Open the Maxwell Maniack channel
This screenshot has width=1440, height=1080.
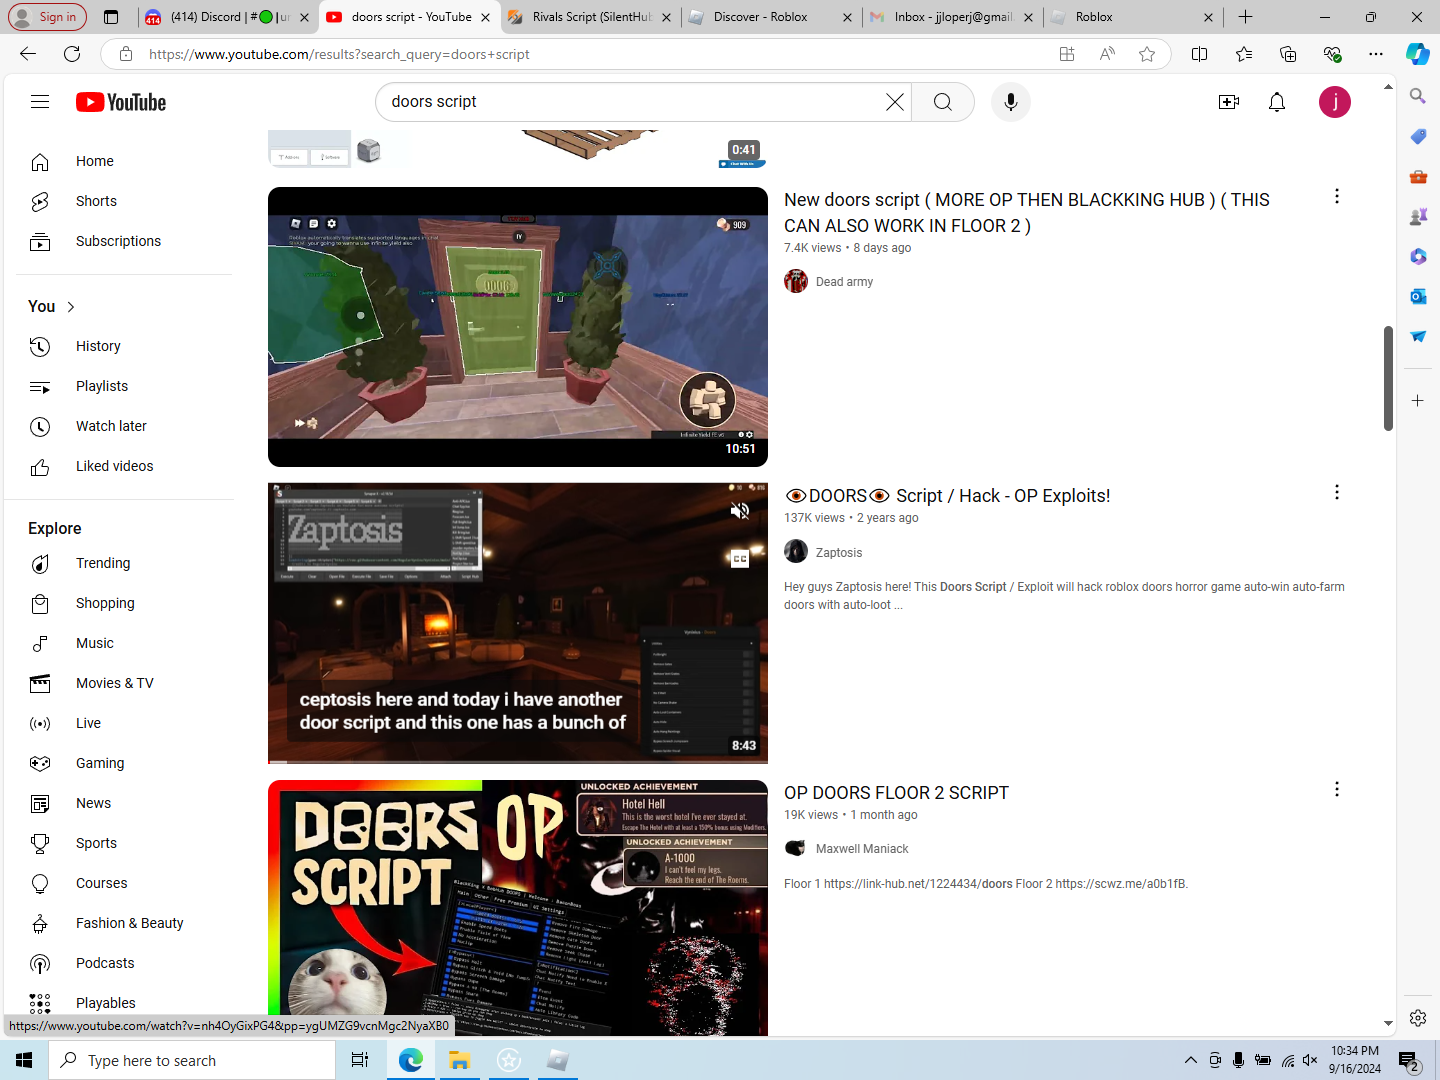(x=862, y=849)
